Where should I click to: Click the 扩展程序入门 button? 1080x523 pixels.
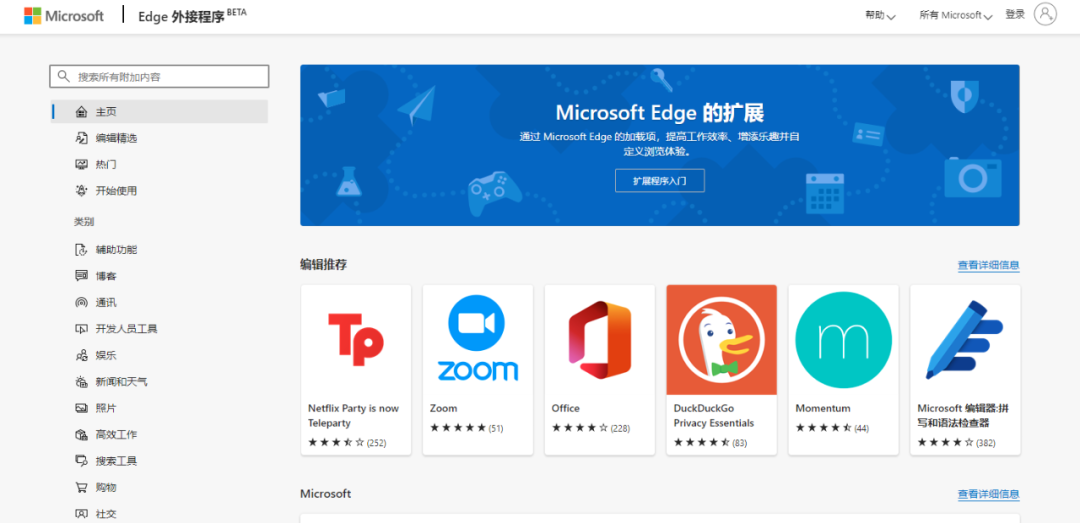tap(660, 181)
